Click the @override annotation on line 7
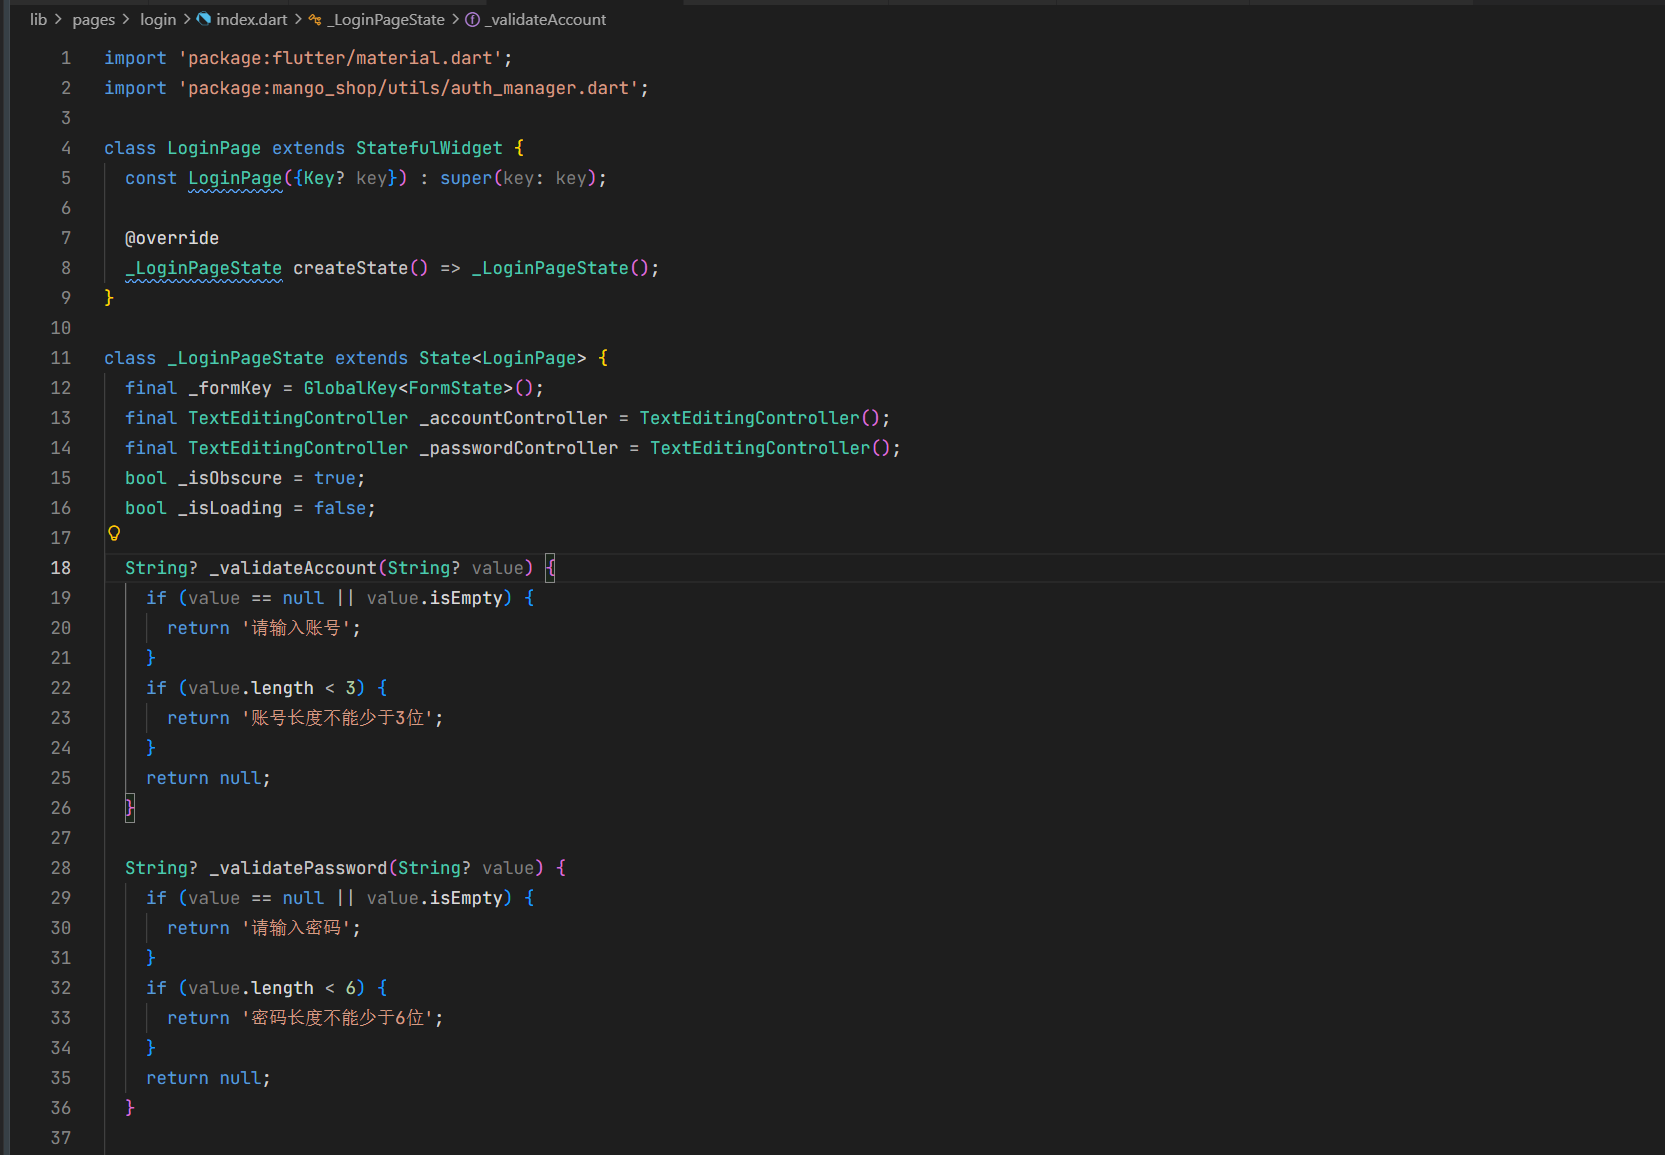 click(x=172, y=238)
